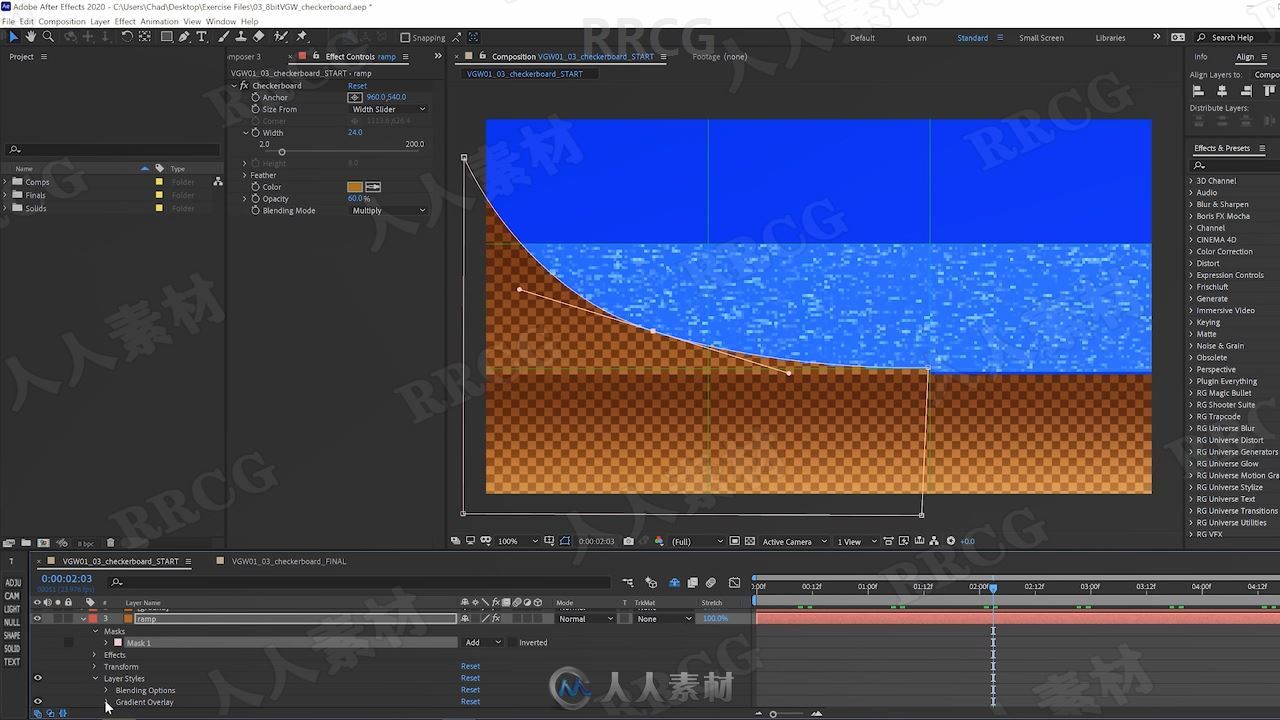The height and width of the screenshot is (720, 1280).
Task: Expand the Effects group in timeline
Action: [x=95, y=655]
